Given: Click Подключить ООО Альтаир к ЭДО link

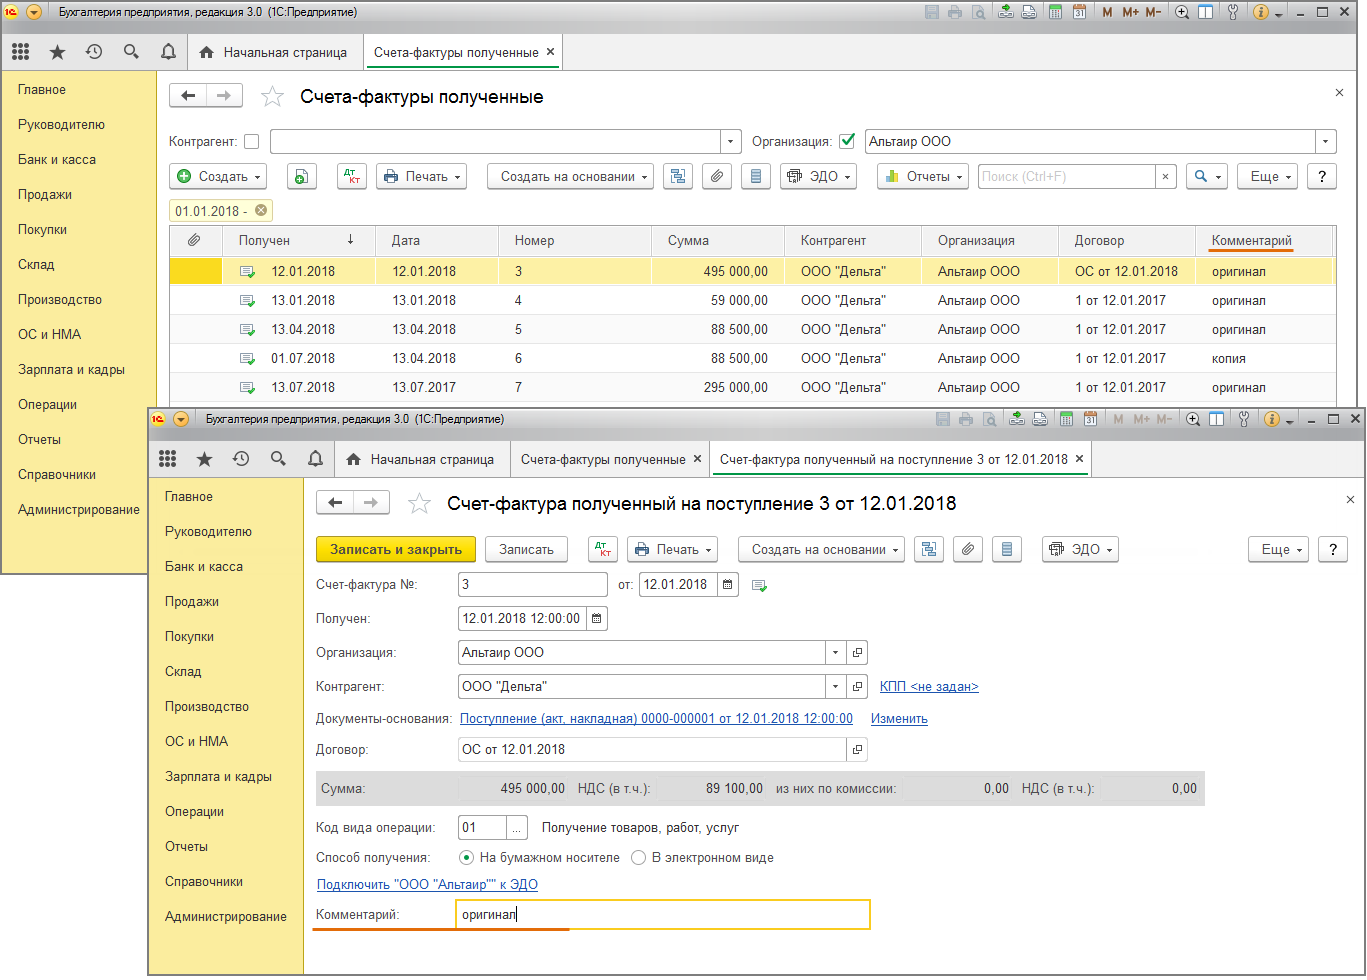Looking at the screenshot, I should coord(427,884).
